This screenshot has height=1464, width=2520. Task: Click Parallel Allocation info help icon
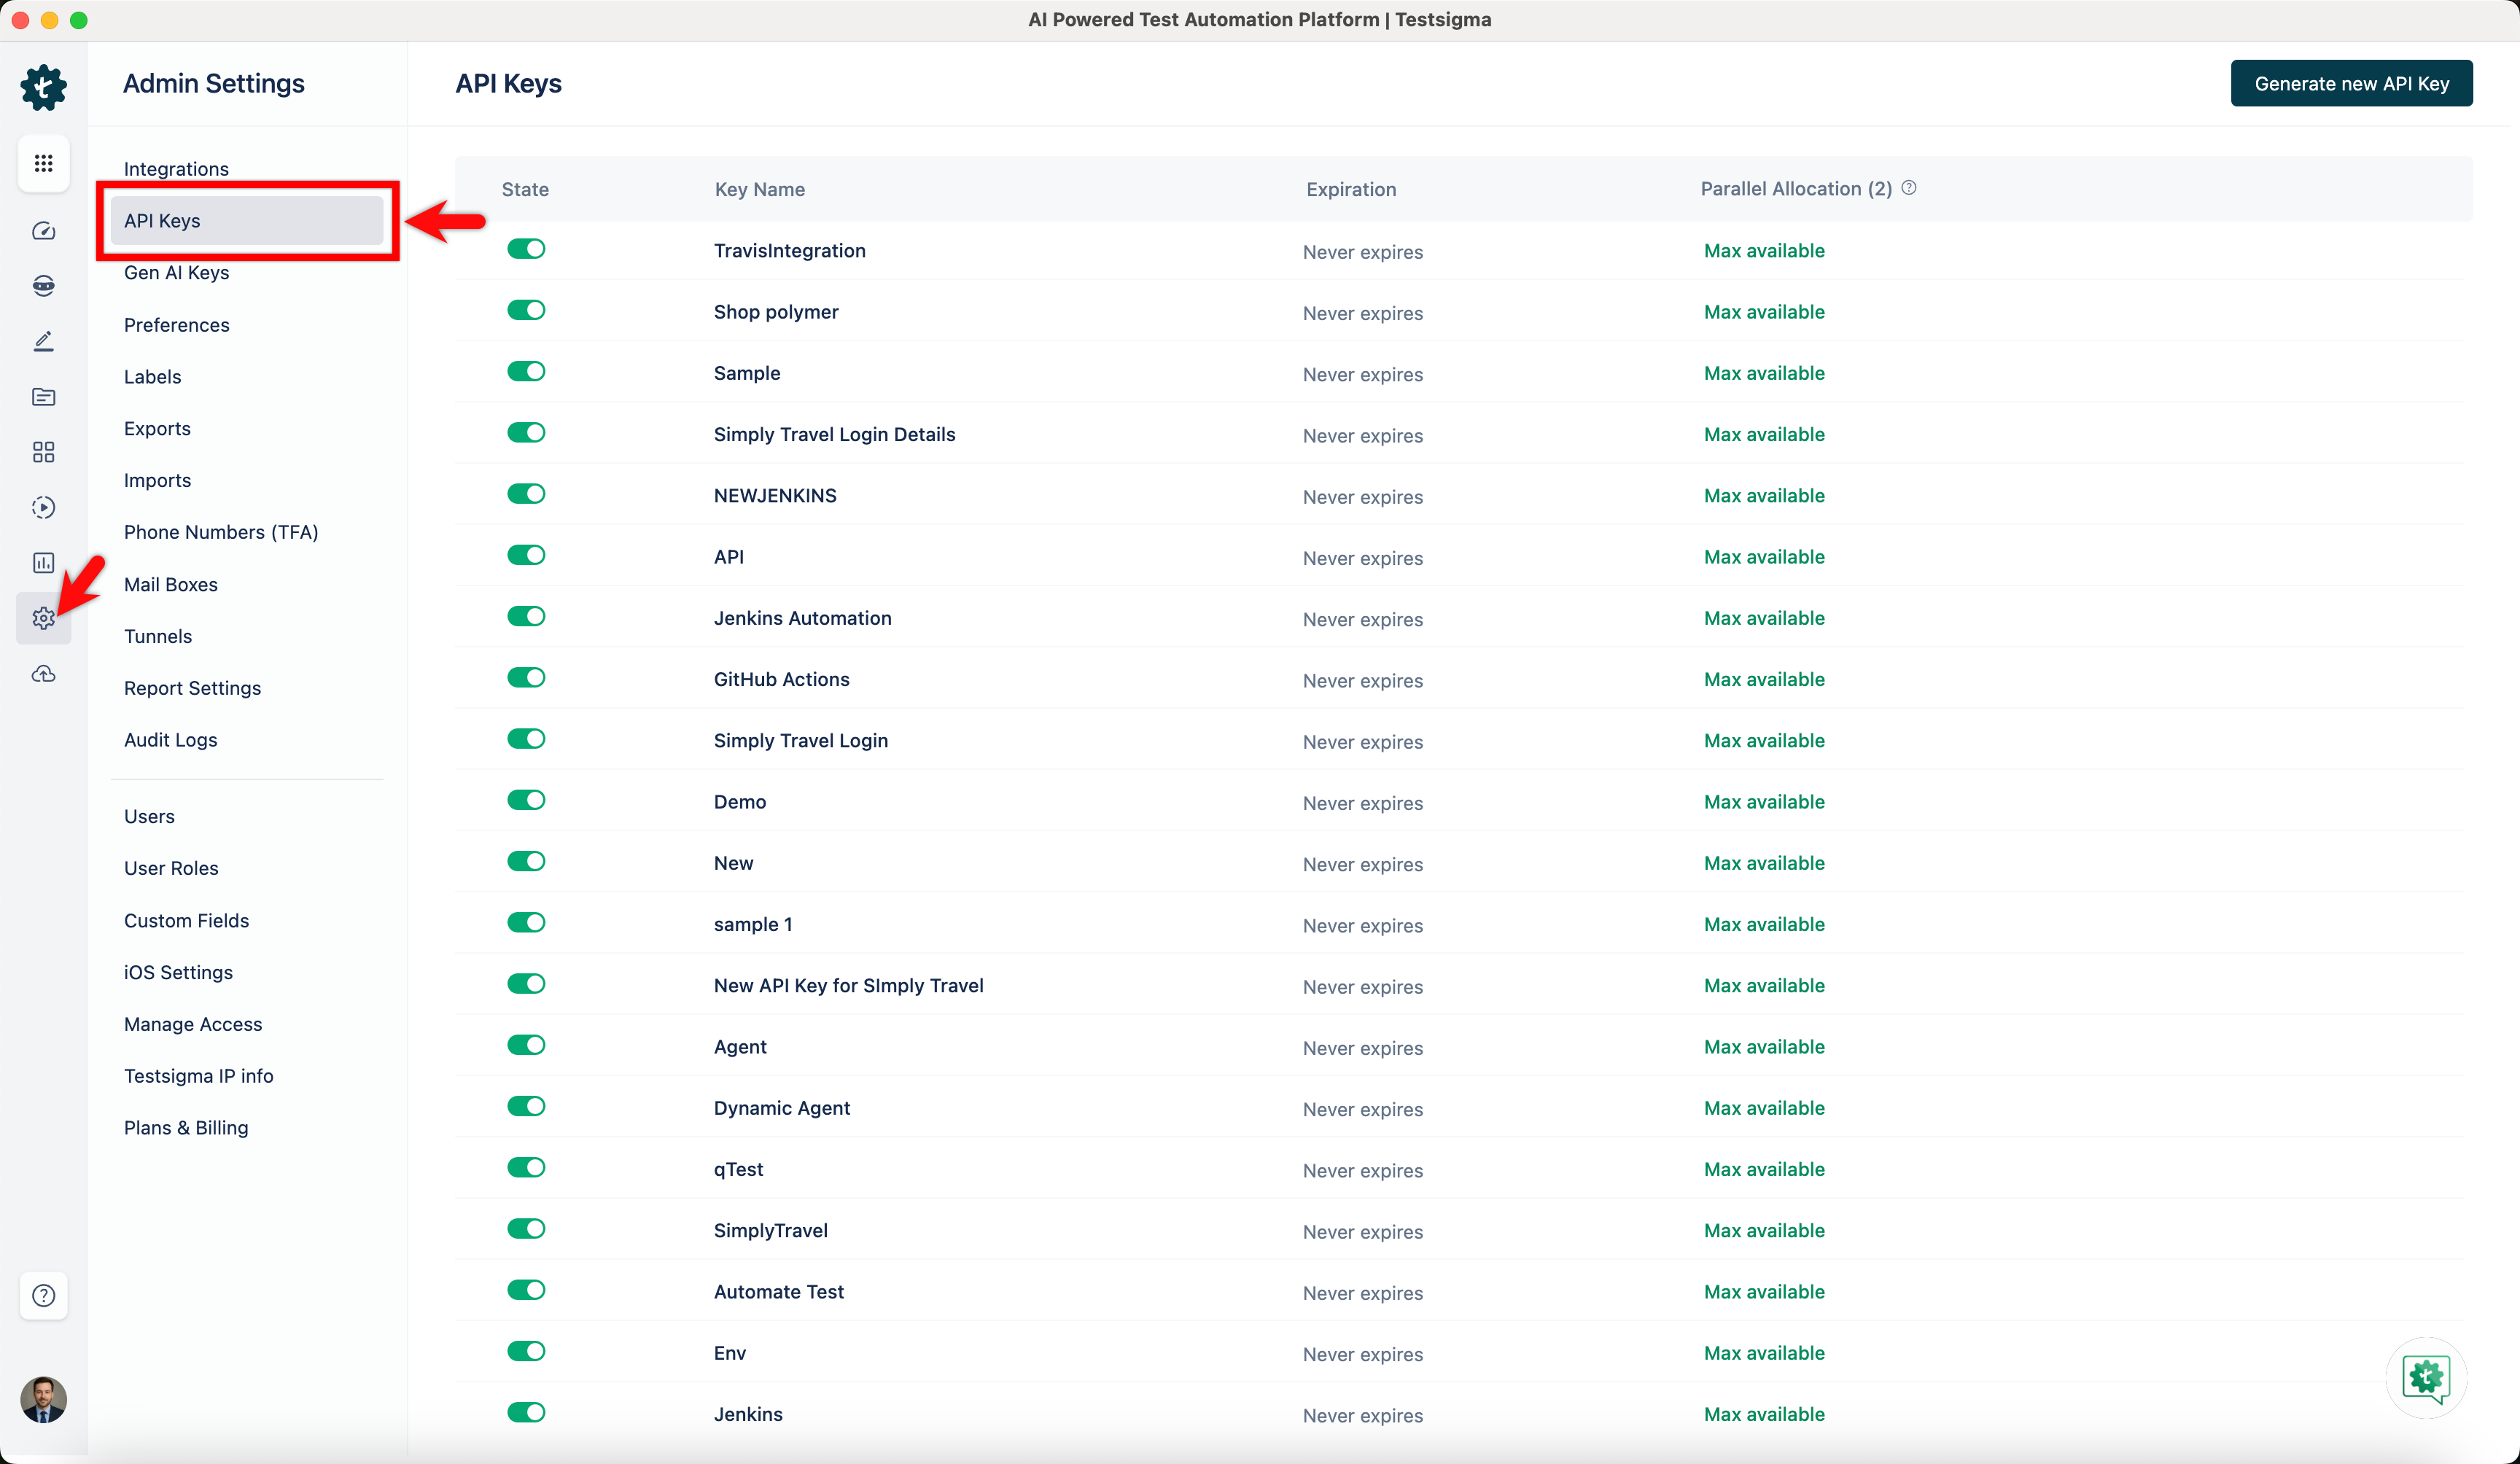pos(1908,188)
